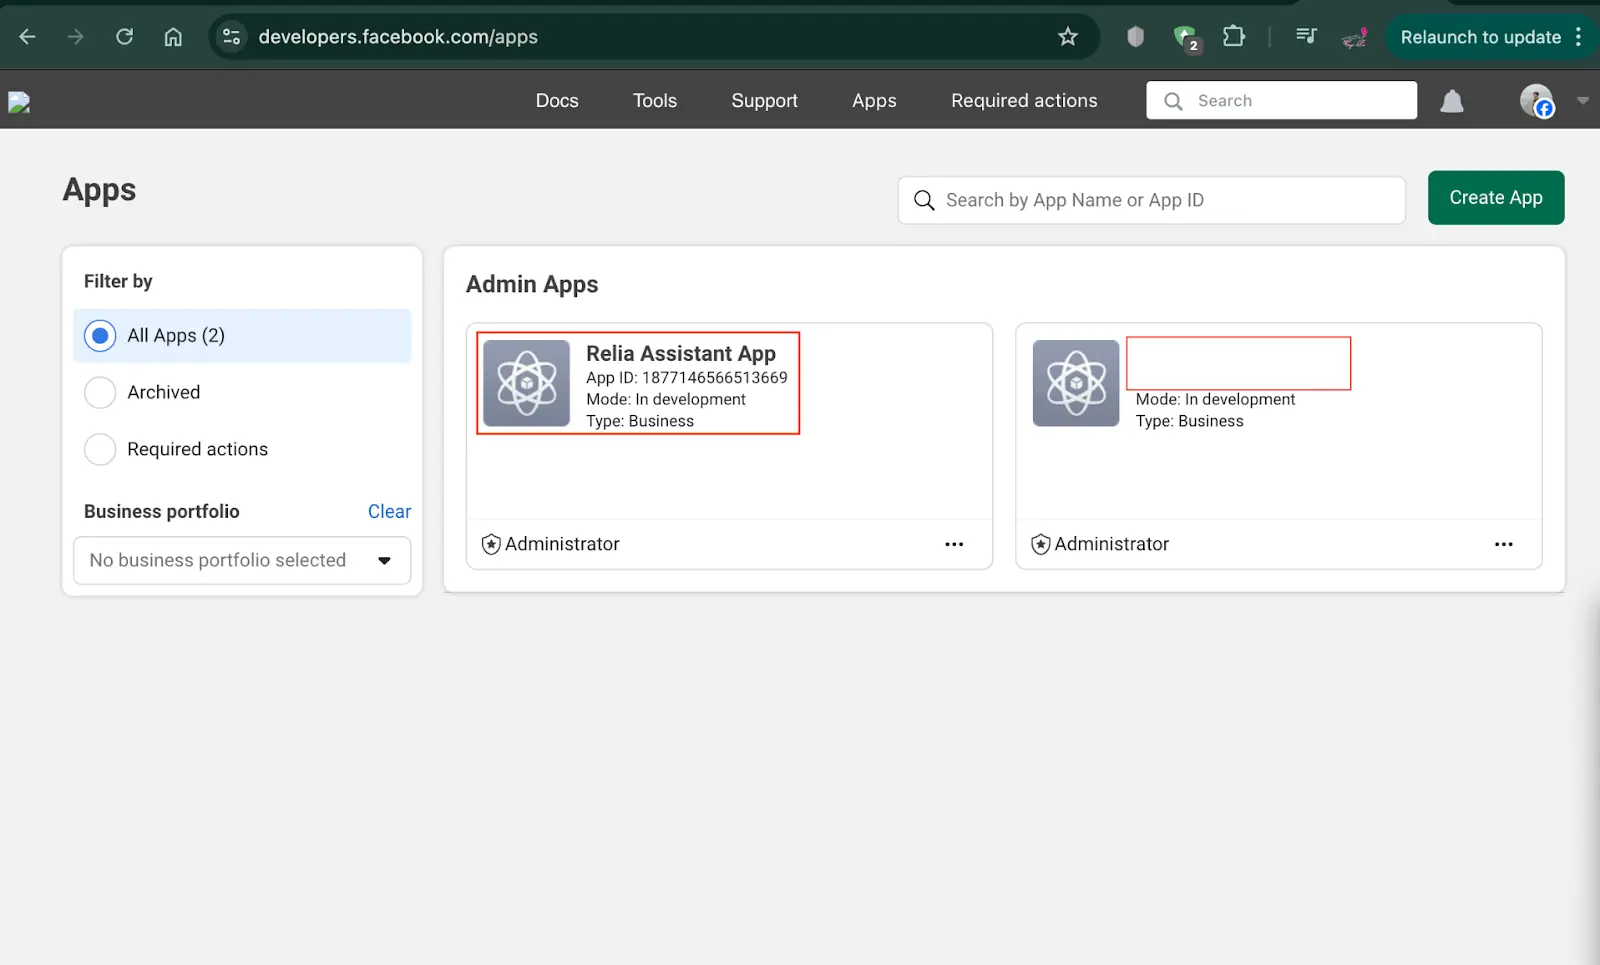Expand the business portfolio dropdown
The image size is (1600, 965).
pos(242,560)
